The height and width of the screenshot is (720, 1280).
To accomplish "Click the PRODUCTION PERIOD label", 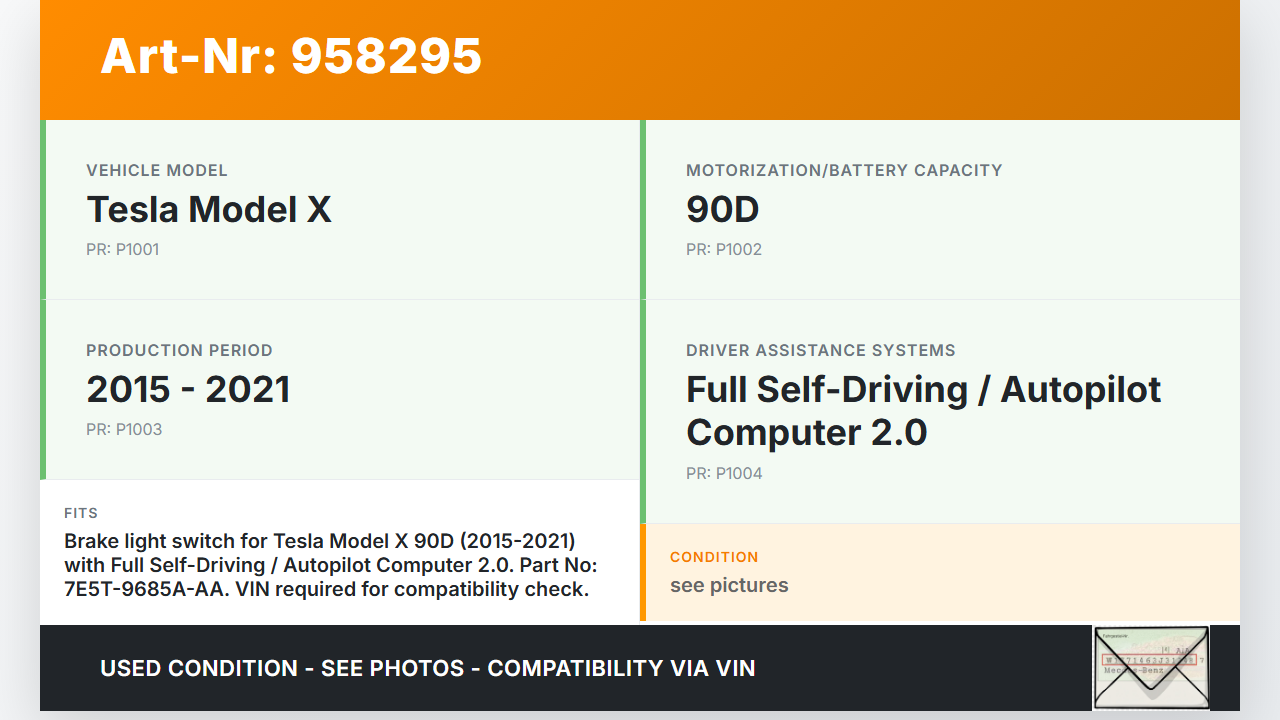I will pyautogui.click(x=179, y=351).
